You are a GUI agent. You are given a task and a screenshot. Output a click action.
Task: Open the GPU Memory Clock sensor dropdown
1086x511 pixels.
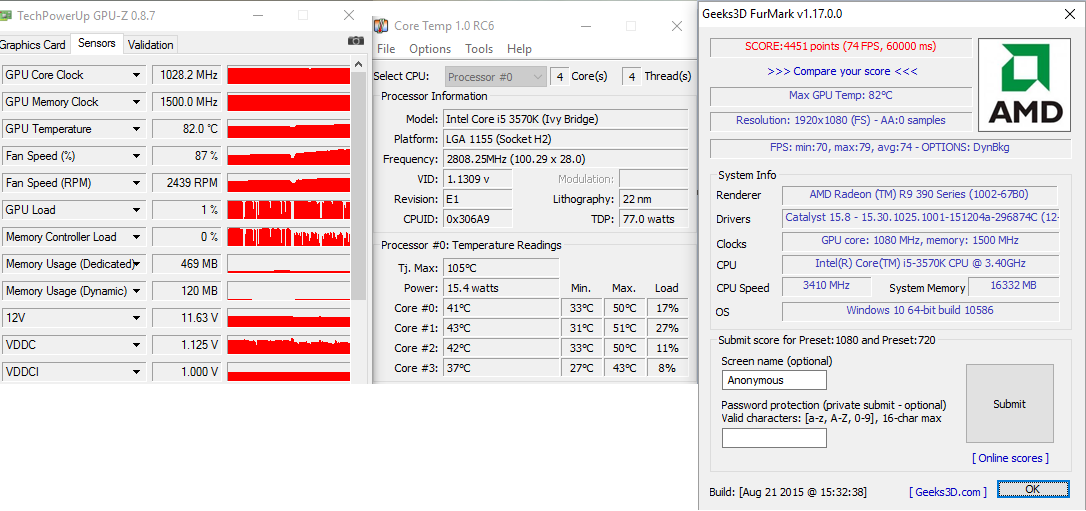click(x=137, y=102)
